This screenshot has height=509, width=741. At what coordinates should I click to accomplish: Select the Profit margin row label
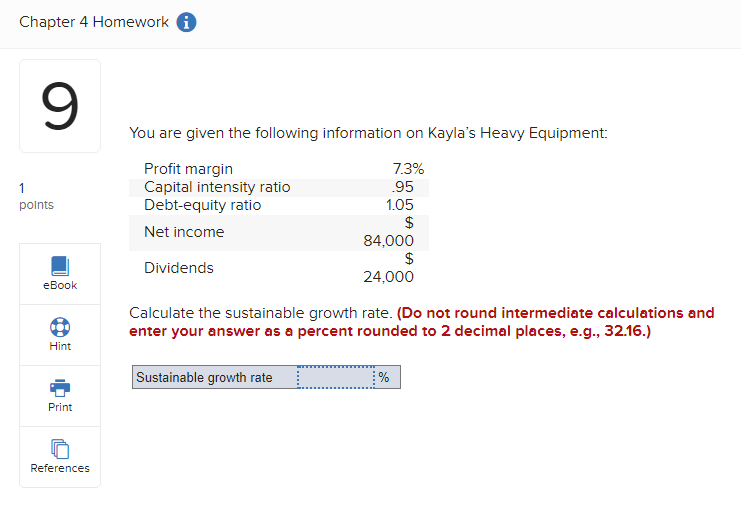tap(188, 169)
